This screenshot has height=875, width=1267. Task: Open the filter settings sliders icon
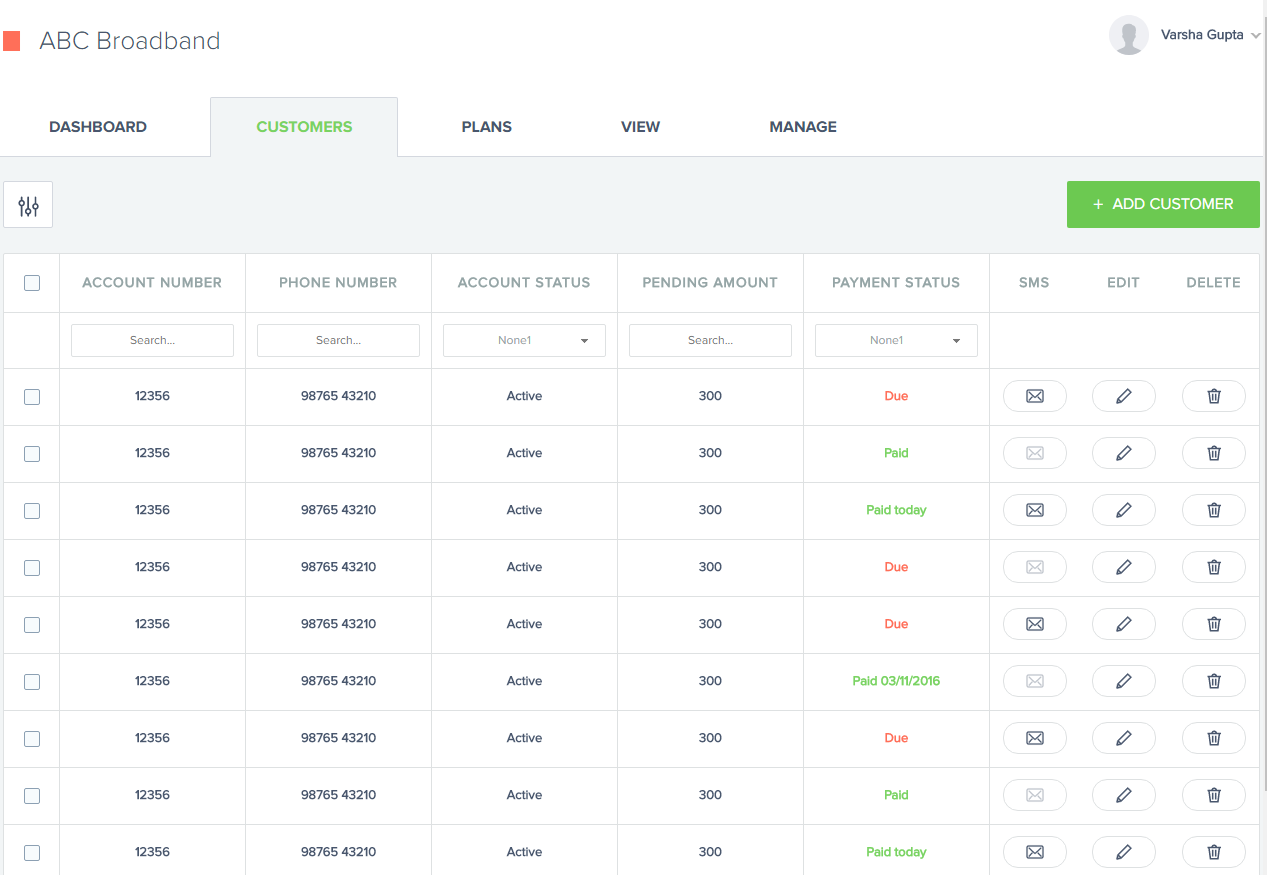tap(28, 205)
